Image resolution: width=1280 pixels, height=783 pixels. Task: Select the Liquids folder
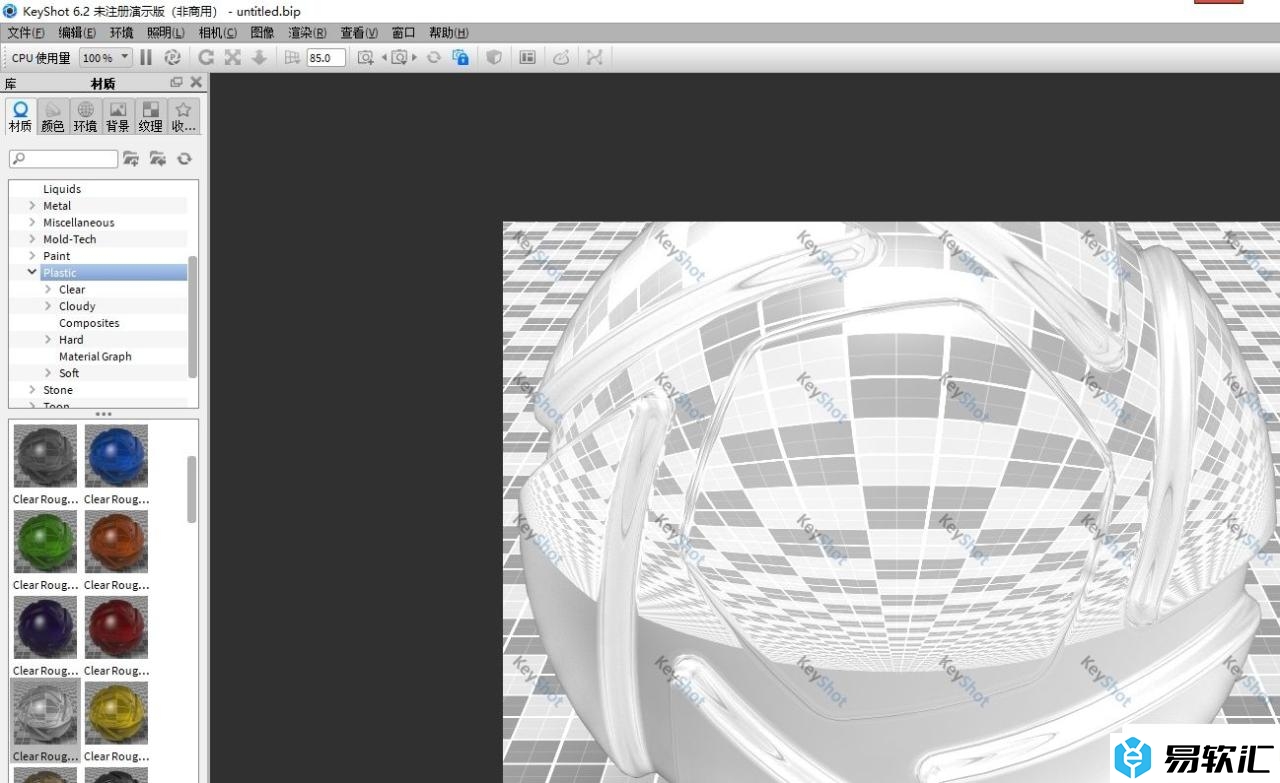click(x=62, y=189)
